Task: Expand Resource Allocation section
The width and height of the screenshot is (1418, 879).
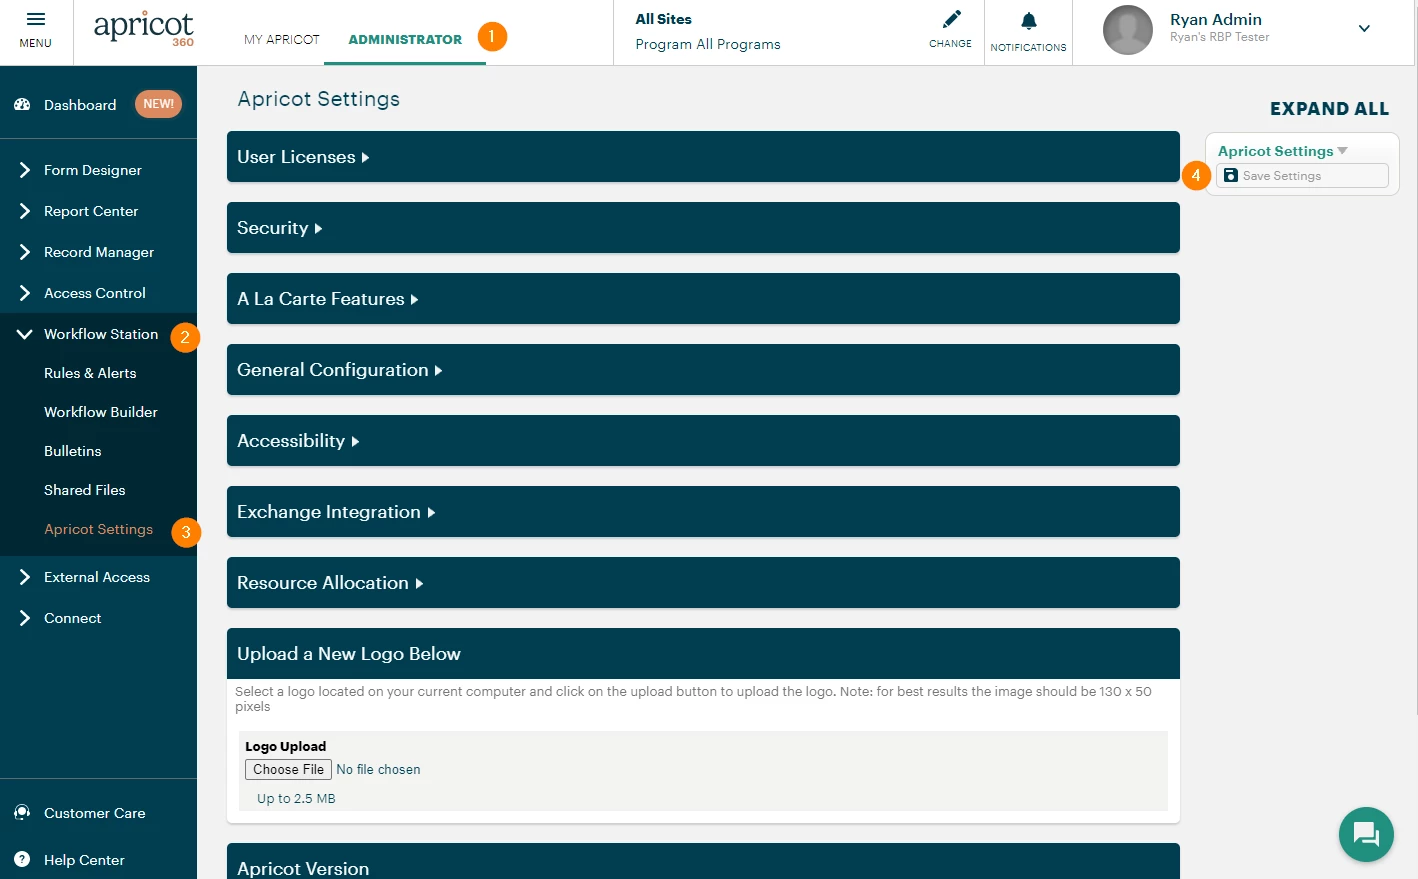Action: coord(703,583)
